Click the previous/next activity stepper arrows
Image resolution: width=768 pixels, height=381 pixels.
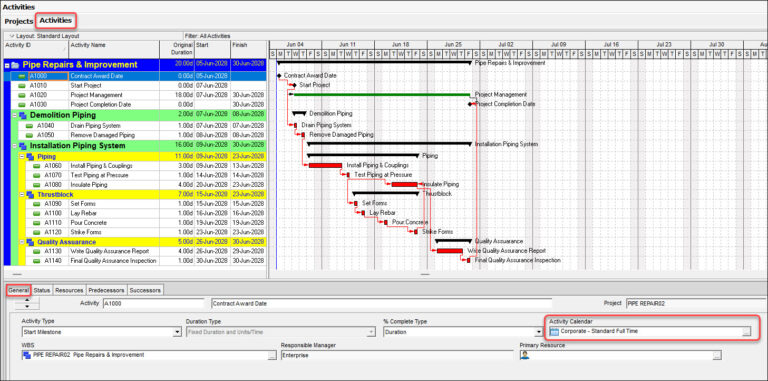point(26,303)
